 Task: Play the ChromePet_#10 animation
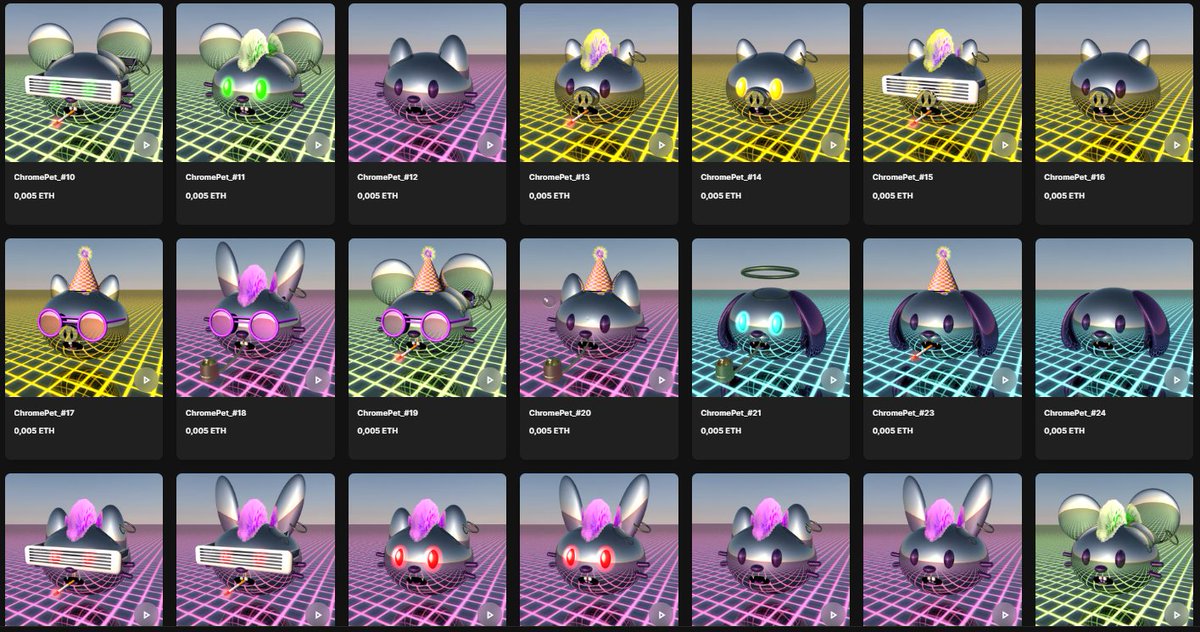(x=146, y=145)
